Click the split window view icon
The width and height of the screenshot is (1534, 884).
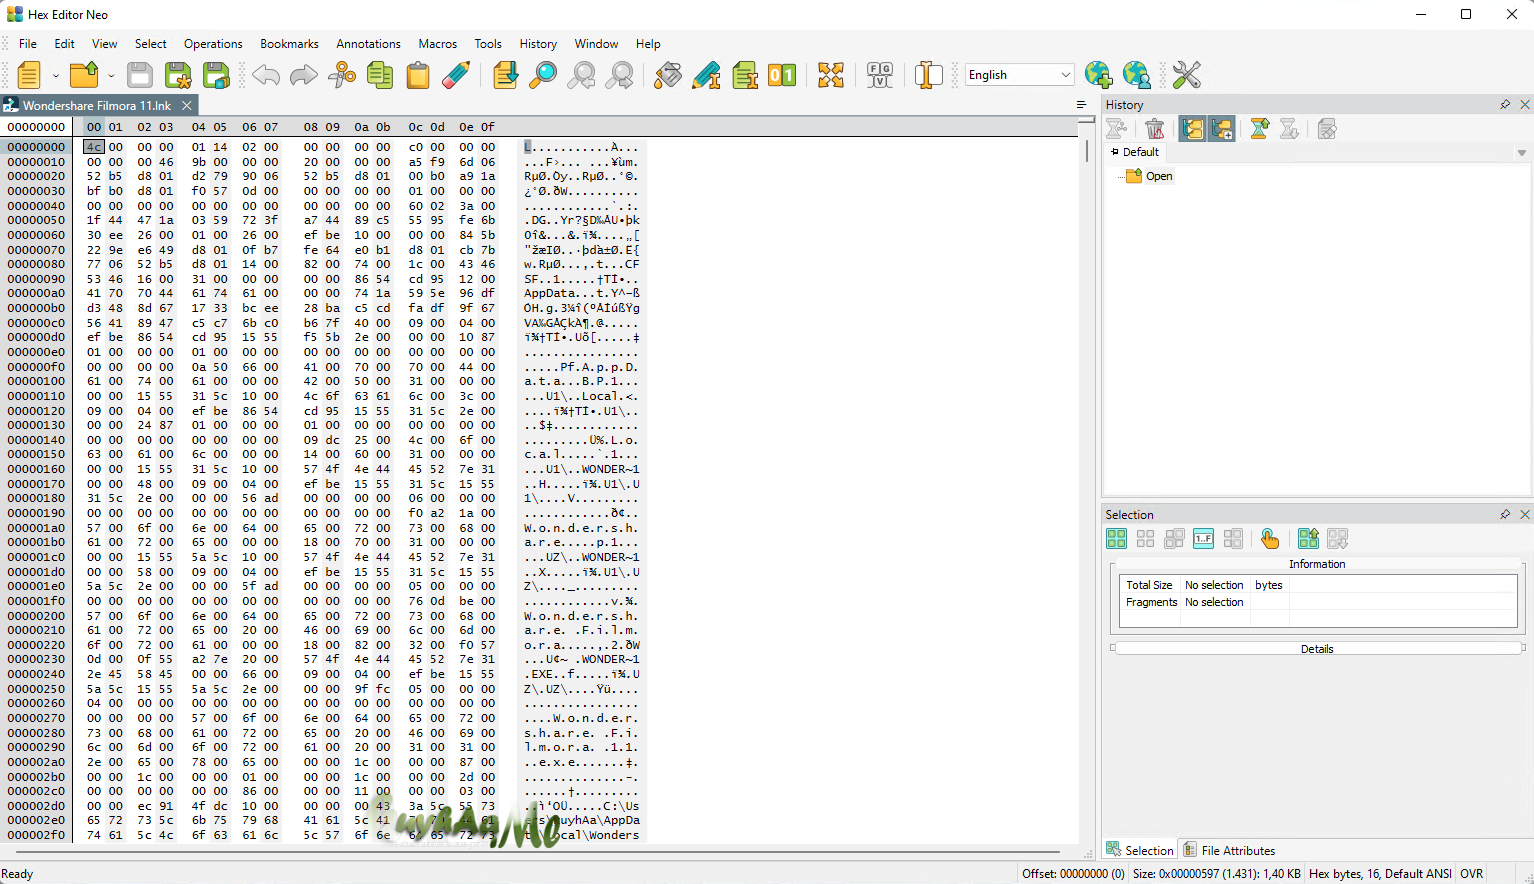(929, 75)
